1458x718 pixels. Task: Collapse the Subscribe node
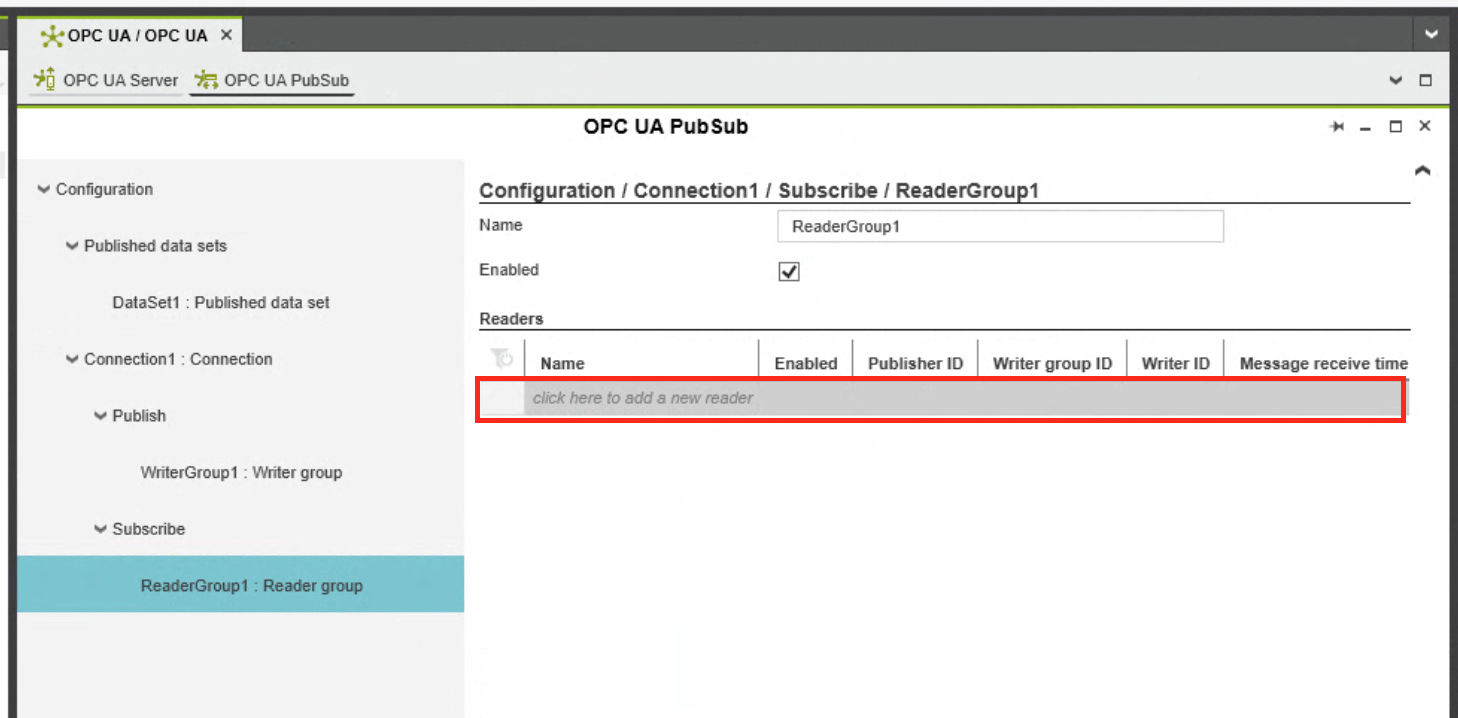pos(100,529)
